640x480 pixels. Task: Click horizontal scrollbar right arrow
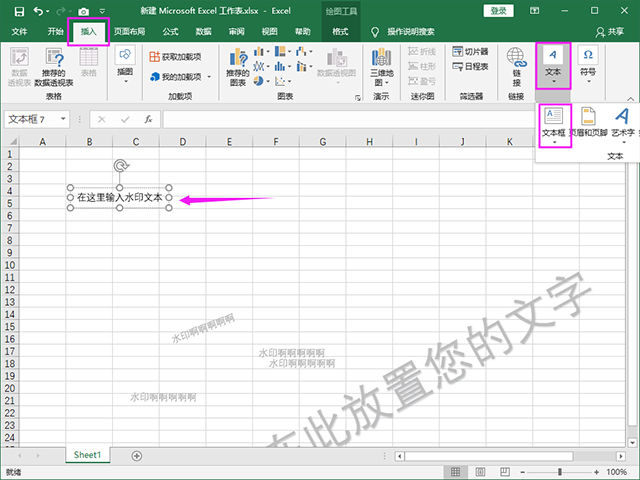pyautogui.click(x=621, y=456)
